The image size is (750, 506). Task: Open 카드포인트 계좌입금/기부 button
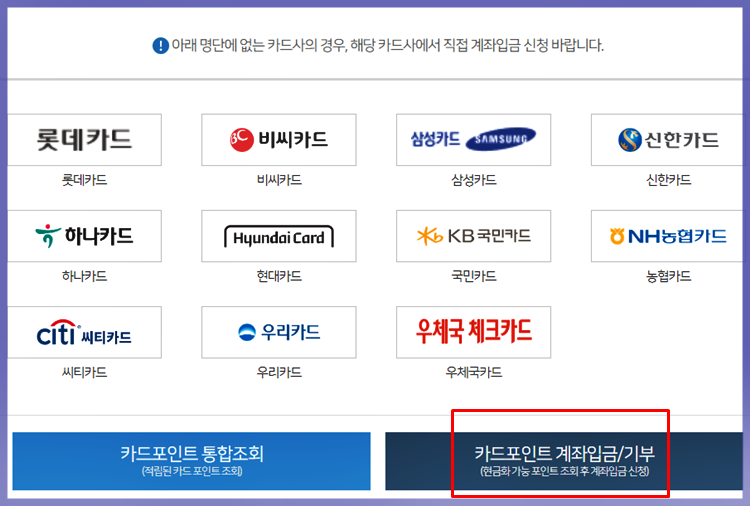click(564, 461)
